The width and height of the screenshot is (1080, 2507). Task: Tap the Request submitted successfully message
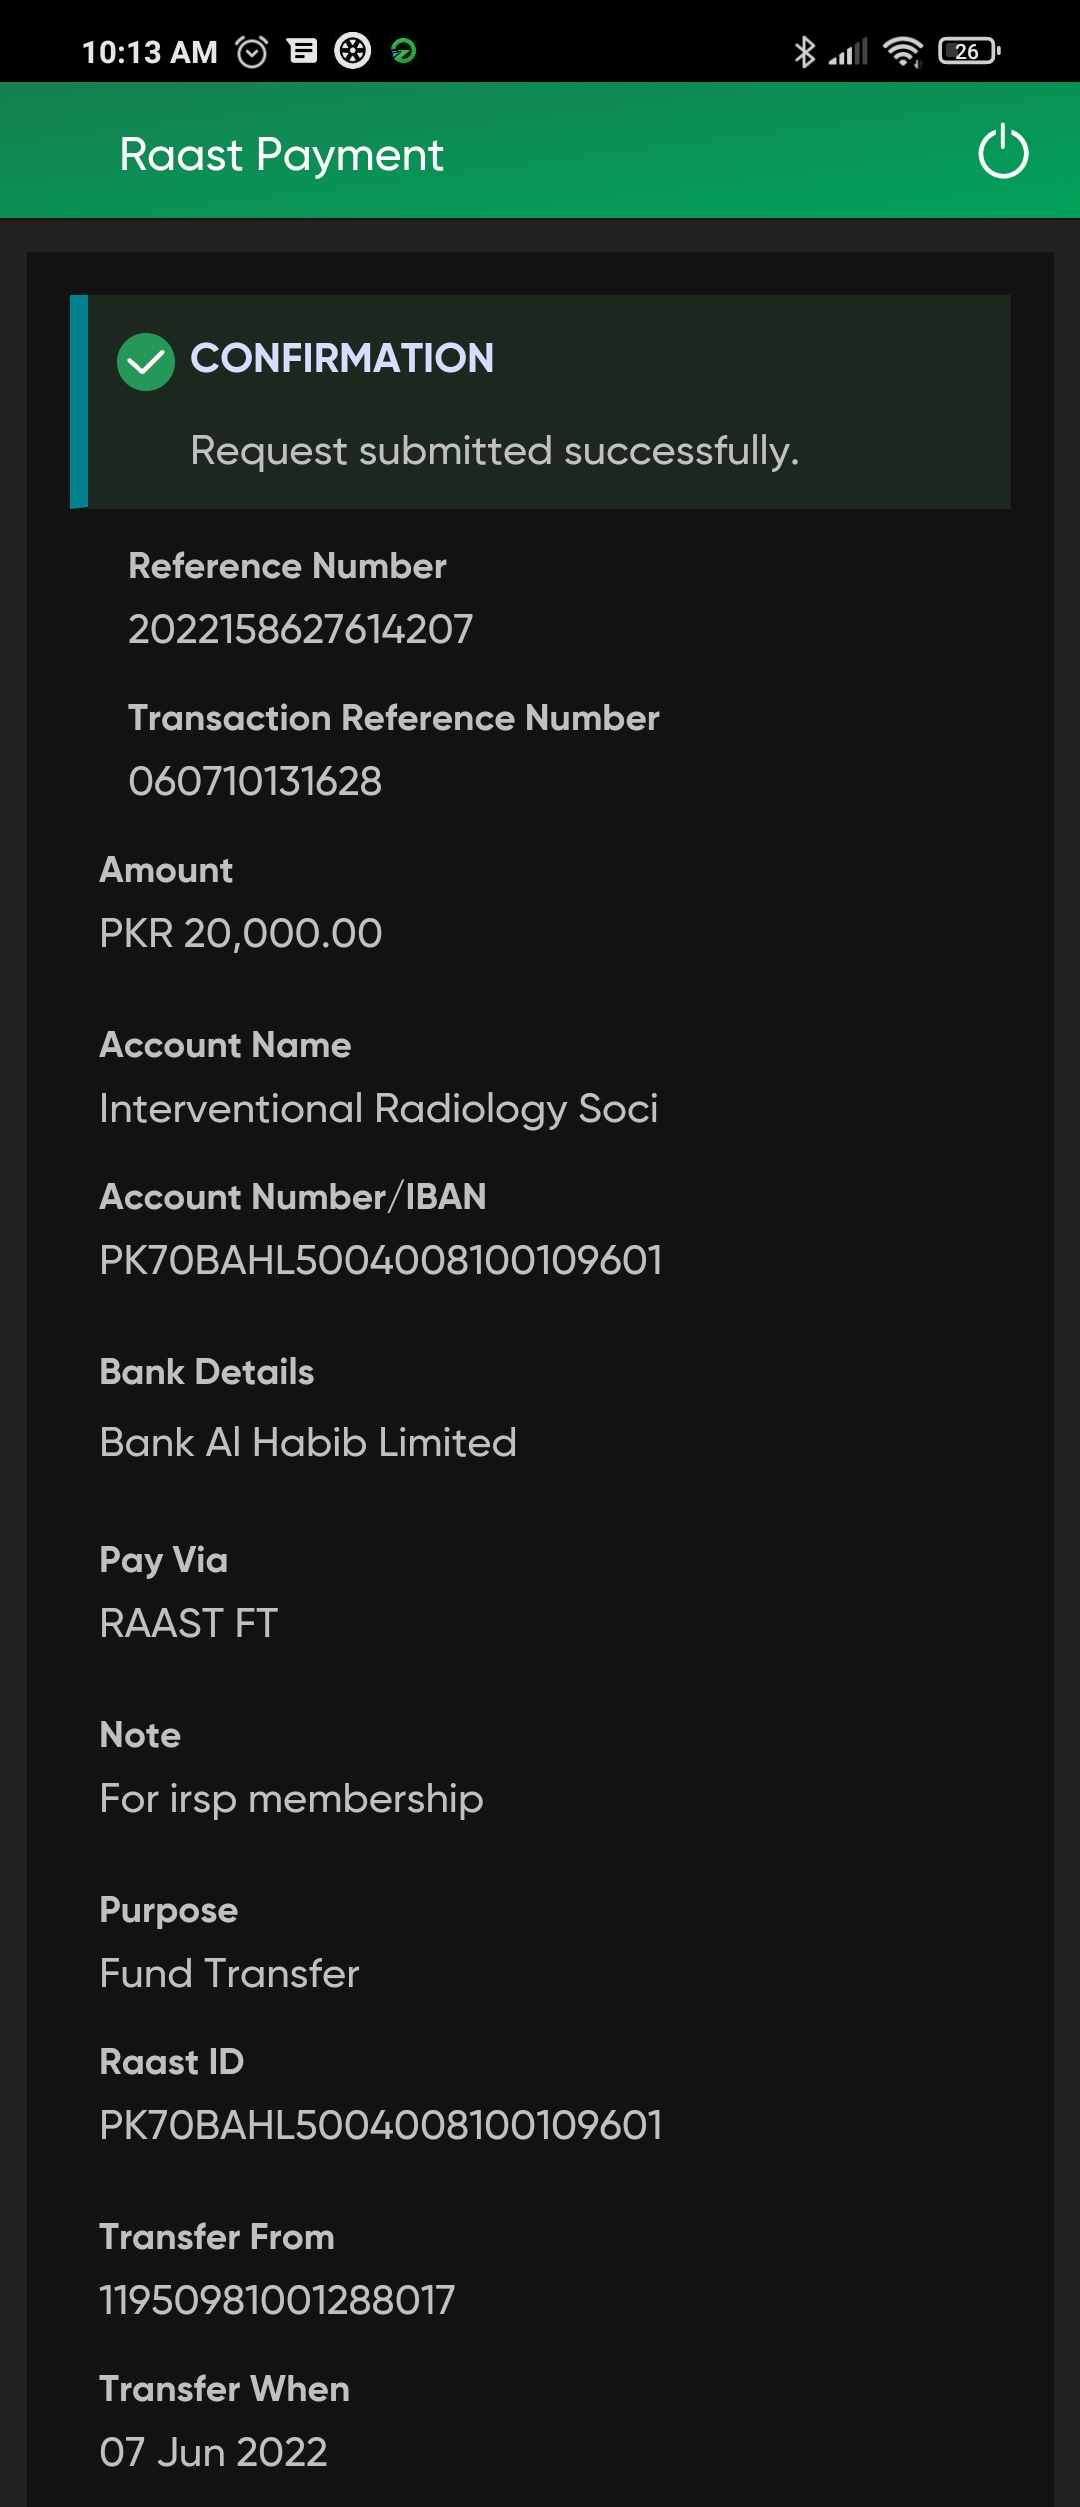(x=494, y=451)
